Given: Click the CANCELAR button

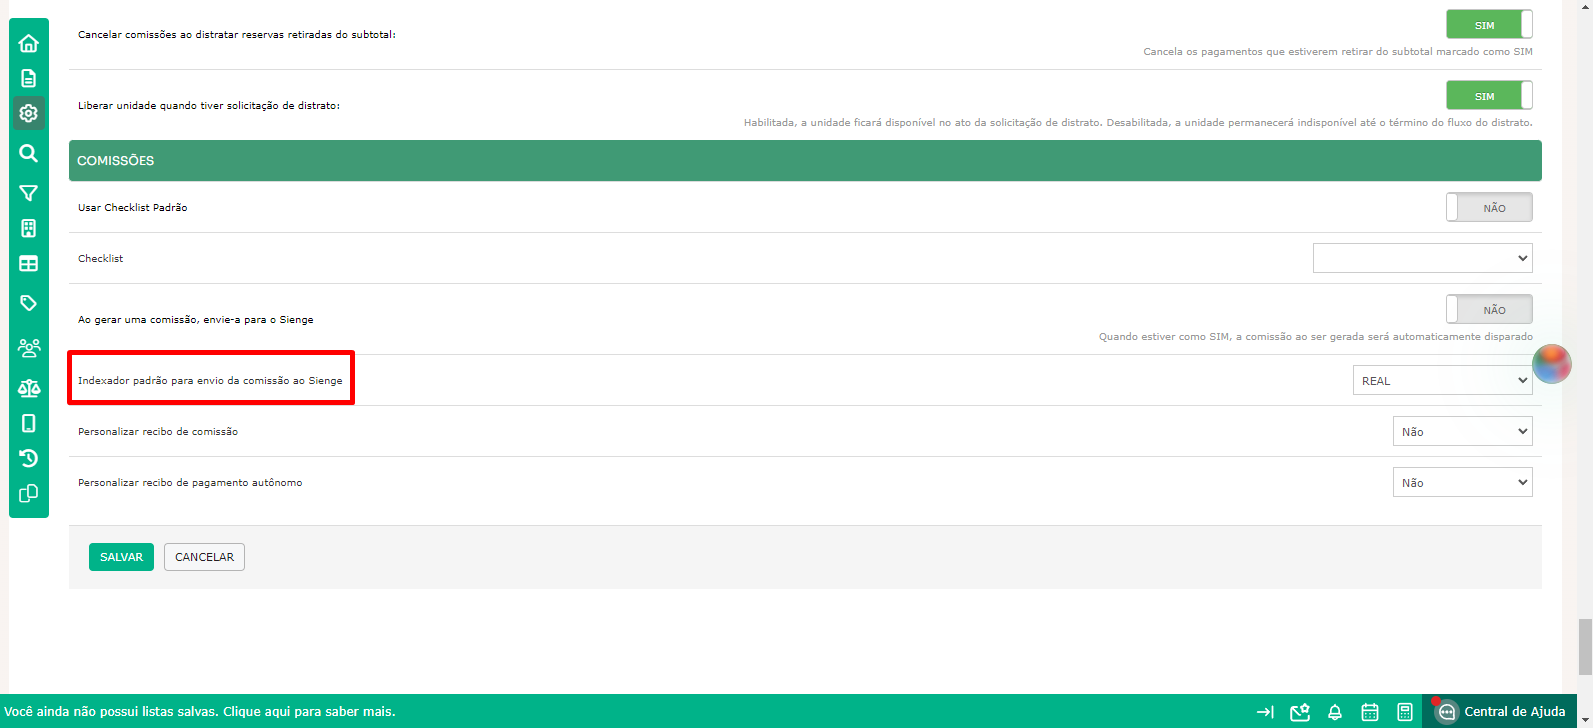Looking at the screenshot, I should (x=204, y=557).
